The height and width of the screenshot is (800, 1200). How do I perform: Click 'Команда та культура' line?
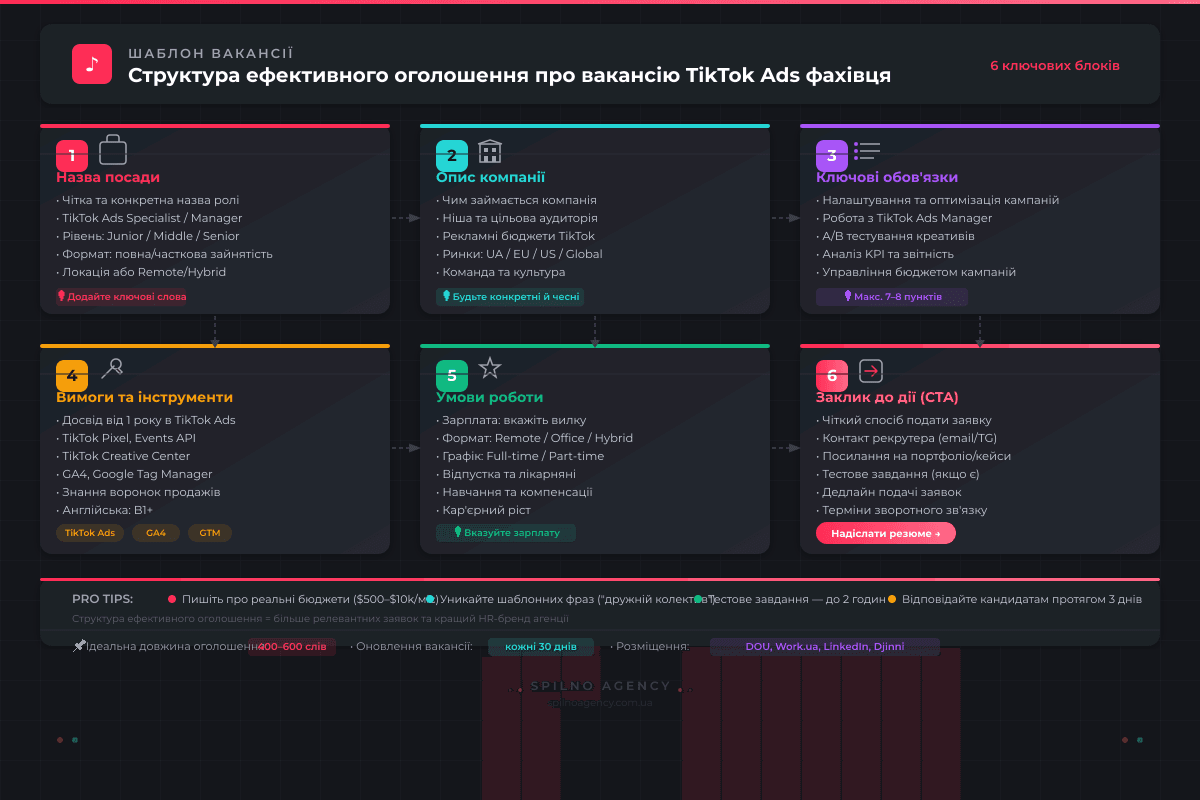(500, 272)
